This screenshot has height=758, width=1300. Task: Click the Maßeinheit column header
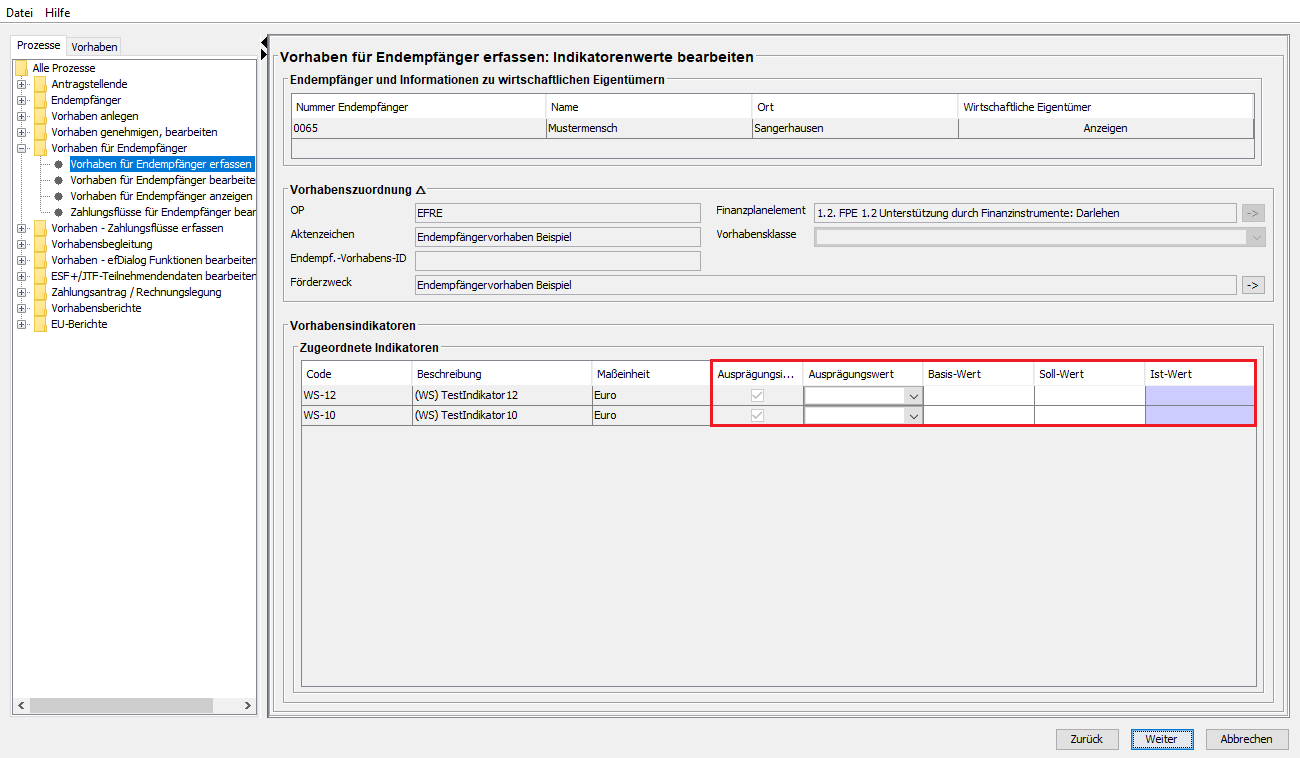click(651, 374)
